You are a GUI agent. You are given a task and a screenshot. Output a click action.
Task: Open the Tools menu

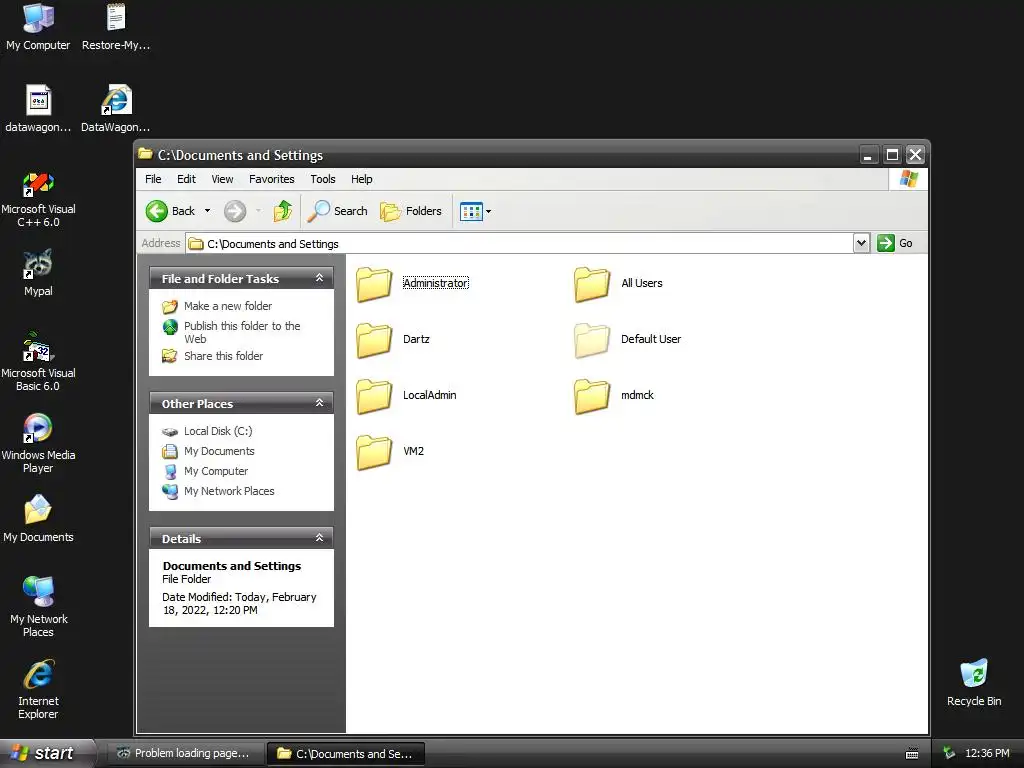coord(323,179)
